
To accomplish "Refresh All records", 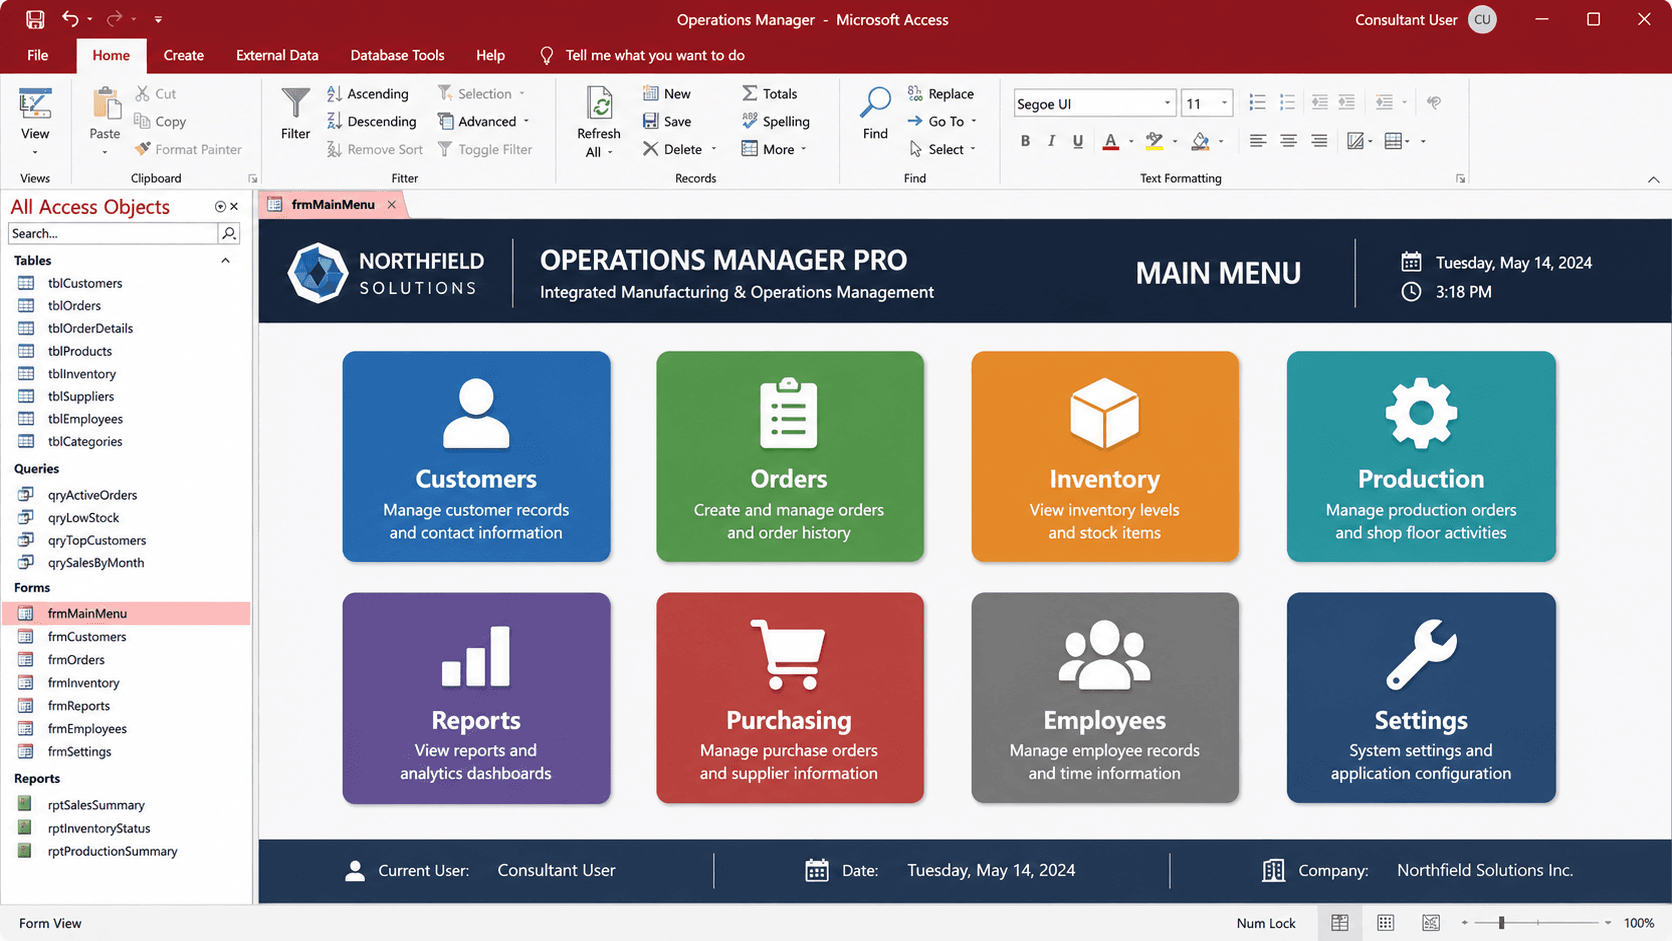I will [598, 122].
